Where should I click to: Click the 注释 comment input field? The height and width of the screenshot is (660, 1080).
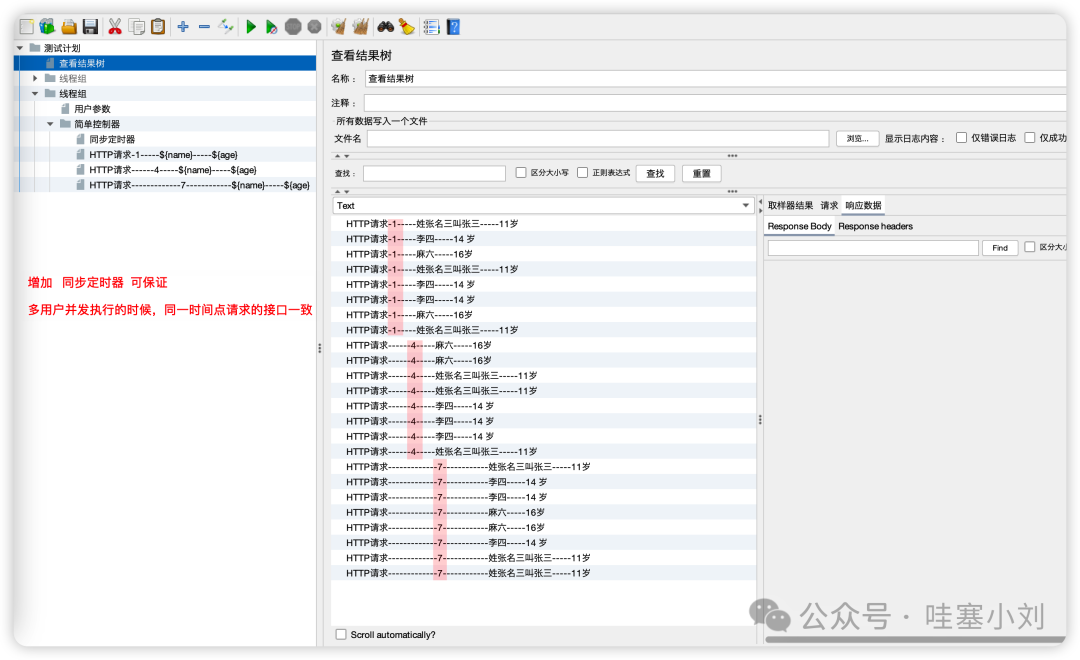pos(716,103)
